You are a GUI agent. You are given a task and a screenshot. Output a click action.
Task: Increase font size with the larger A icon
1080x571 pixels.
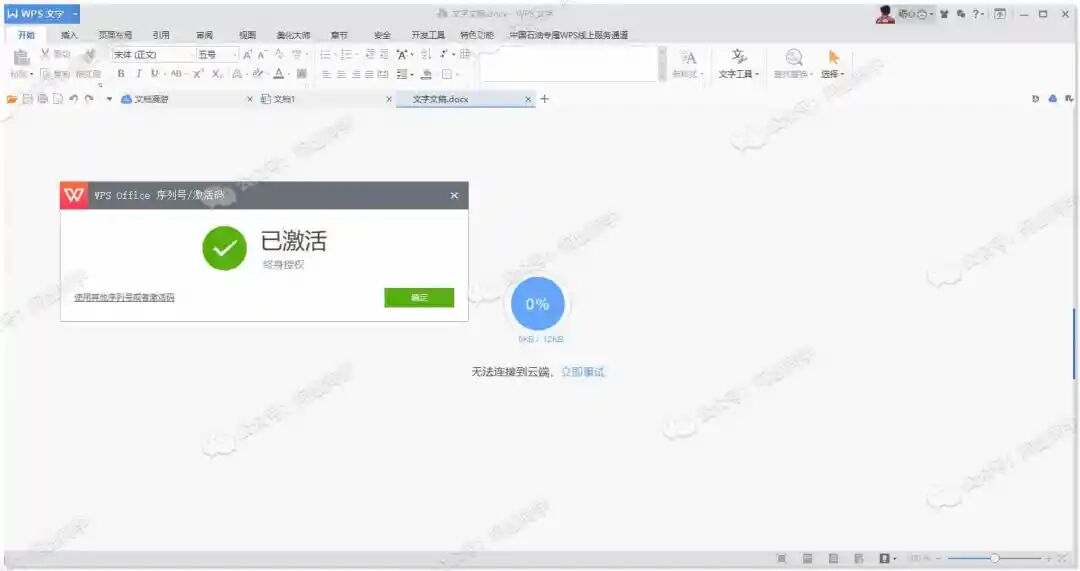pos(247,54)
